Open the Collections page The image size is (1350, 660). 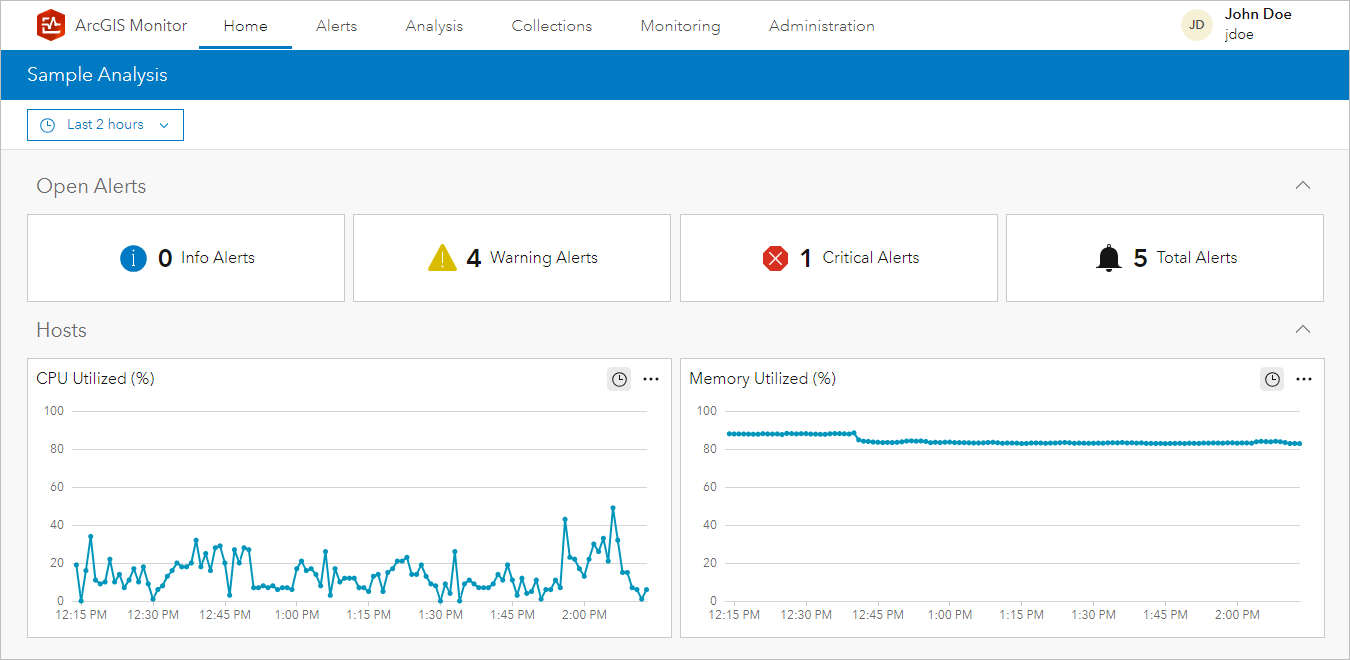coord(551,25)
